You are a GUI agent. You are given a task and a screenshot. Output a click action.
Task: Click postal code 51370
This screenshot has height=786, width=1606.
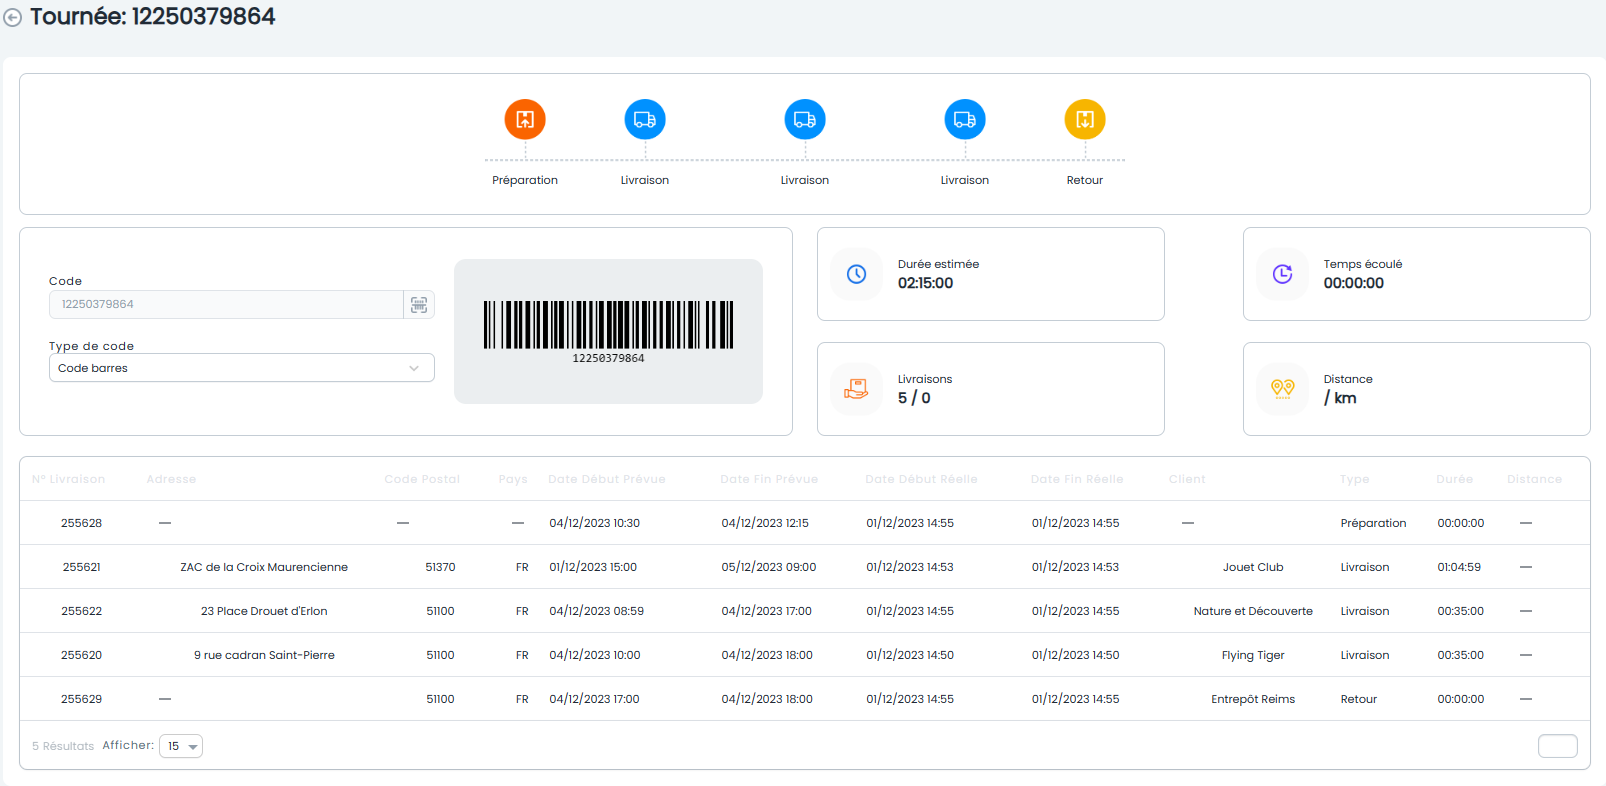440,567
